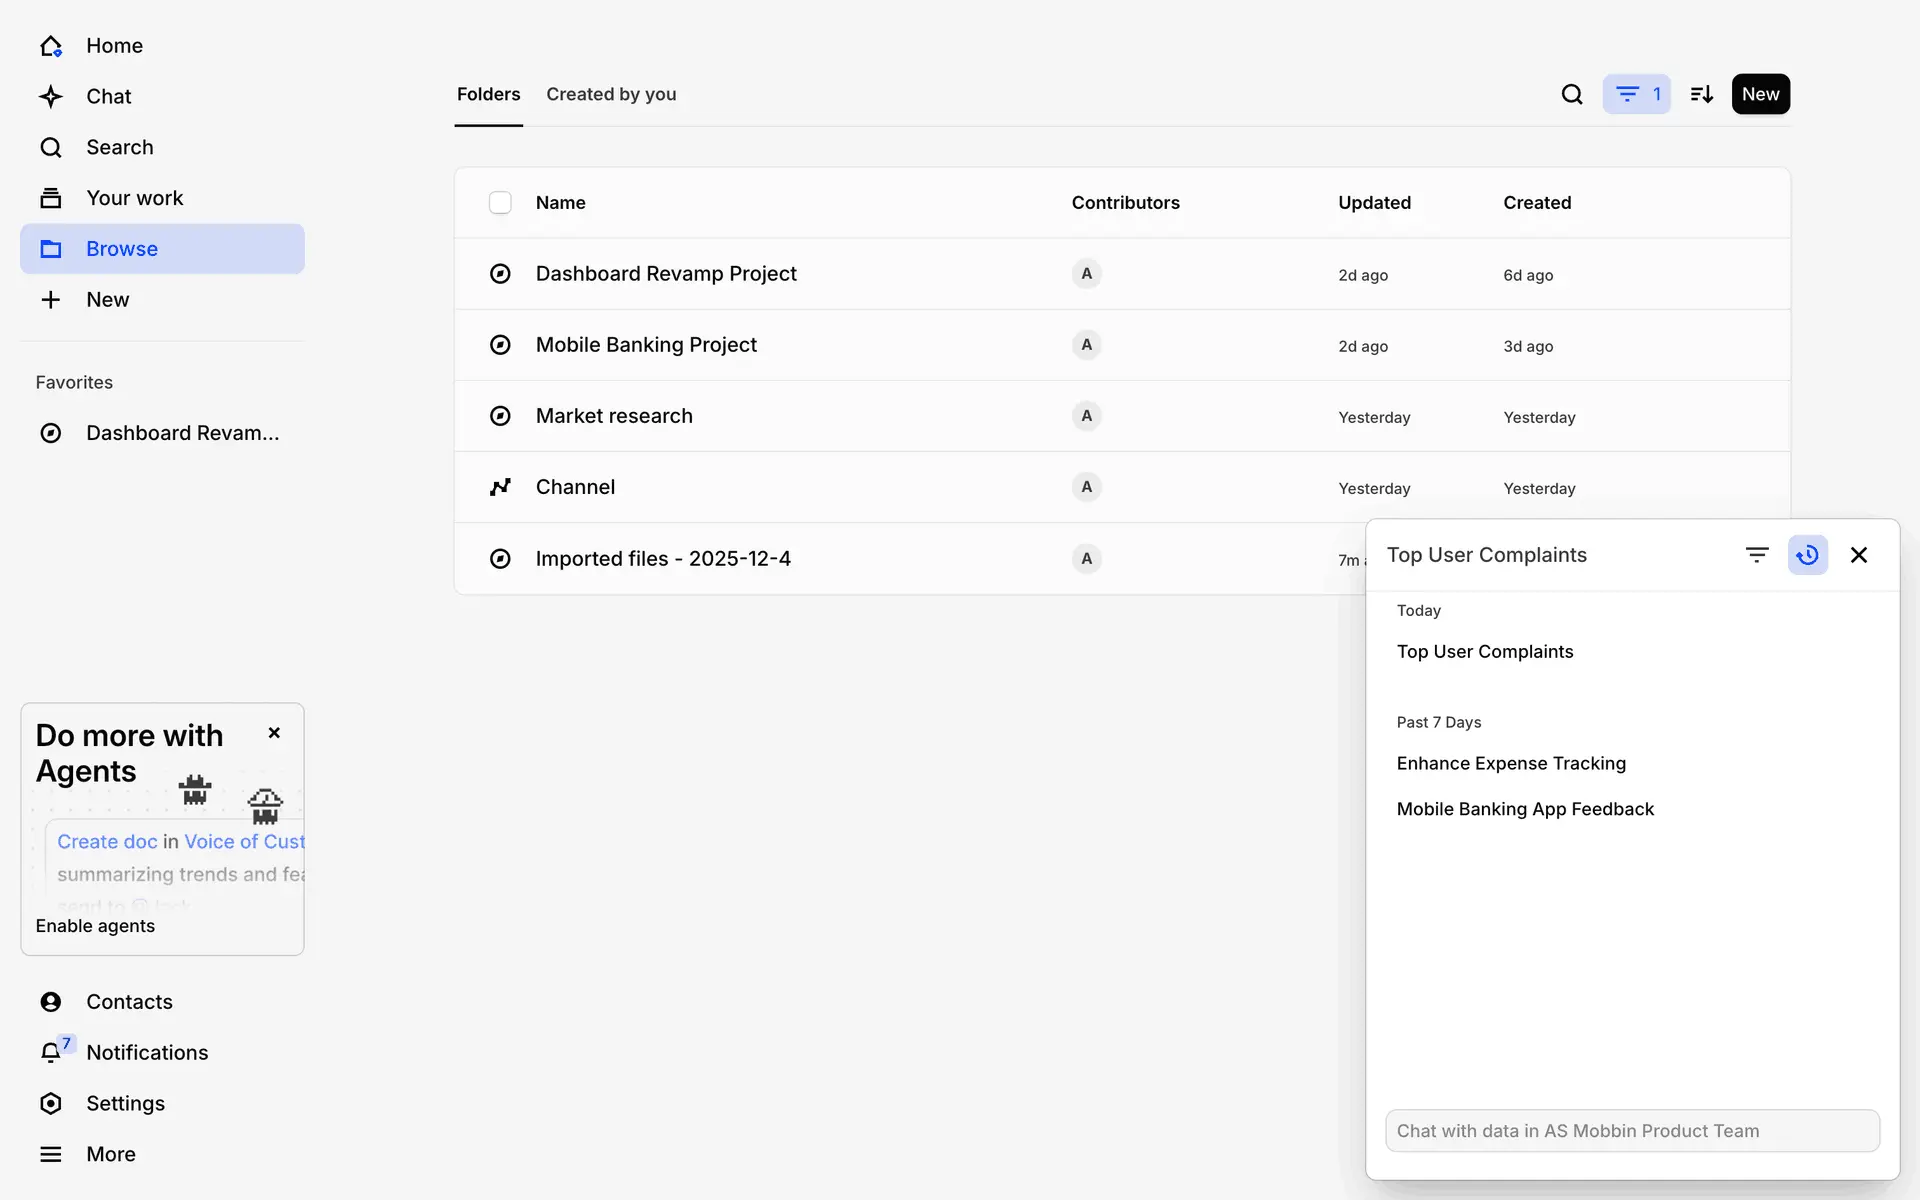Image resolution: width=1920 pixels, height=1200 pixels.
Task: Open the sort order icon
Action: 1701,94
